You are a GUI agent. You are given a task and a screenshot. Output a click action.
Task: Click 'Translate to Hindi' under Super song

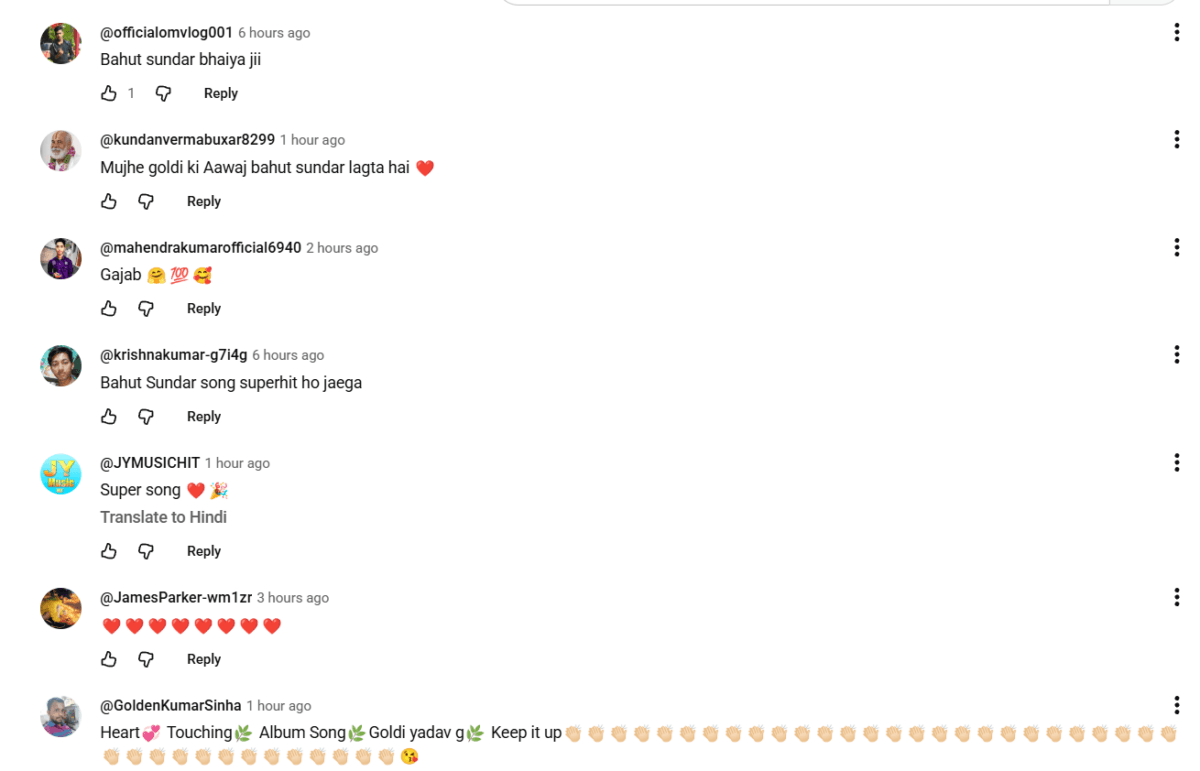163,517
